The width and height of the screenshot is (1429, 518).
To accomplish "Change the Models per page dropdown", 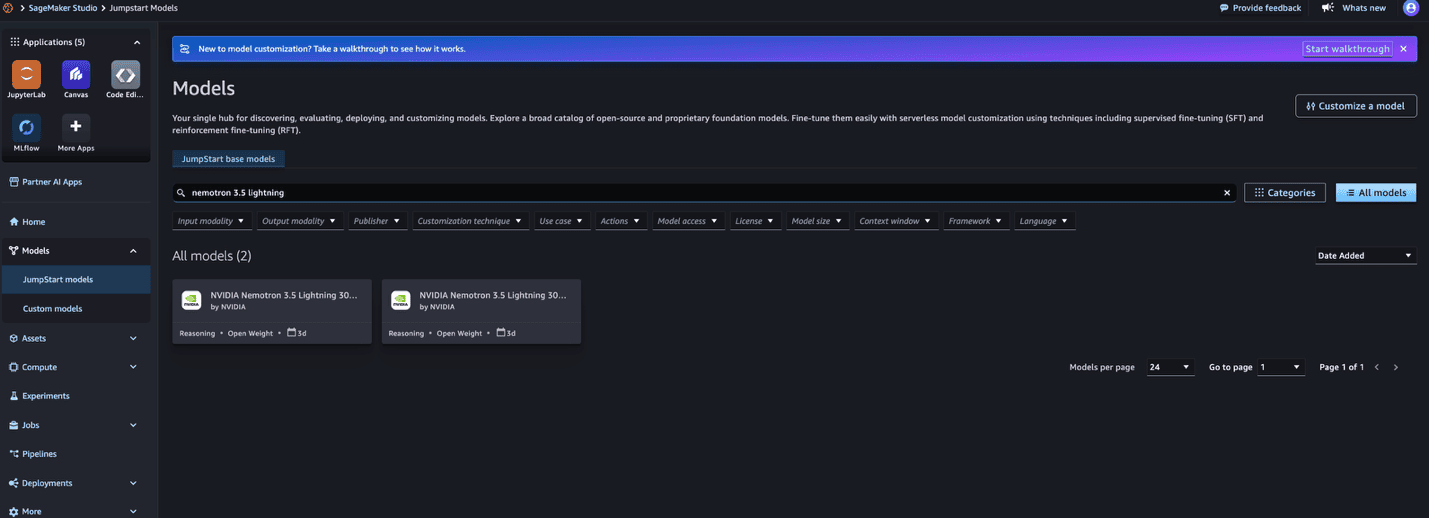I will coord(1170,368).
